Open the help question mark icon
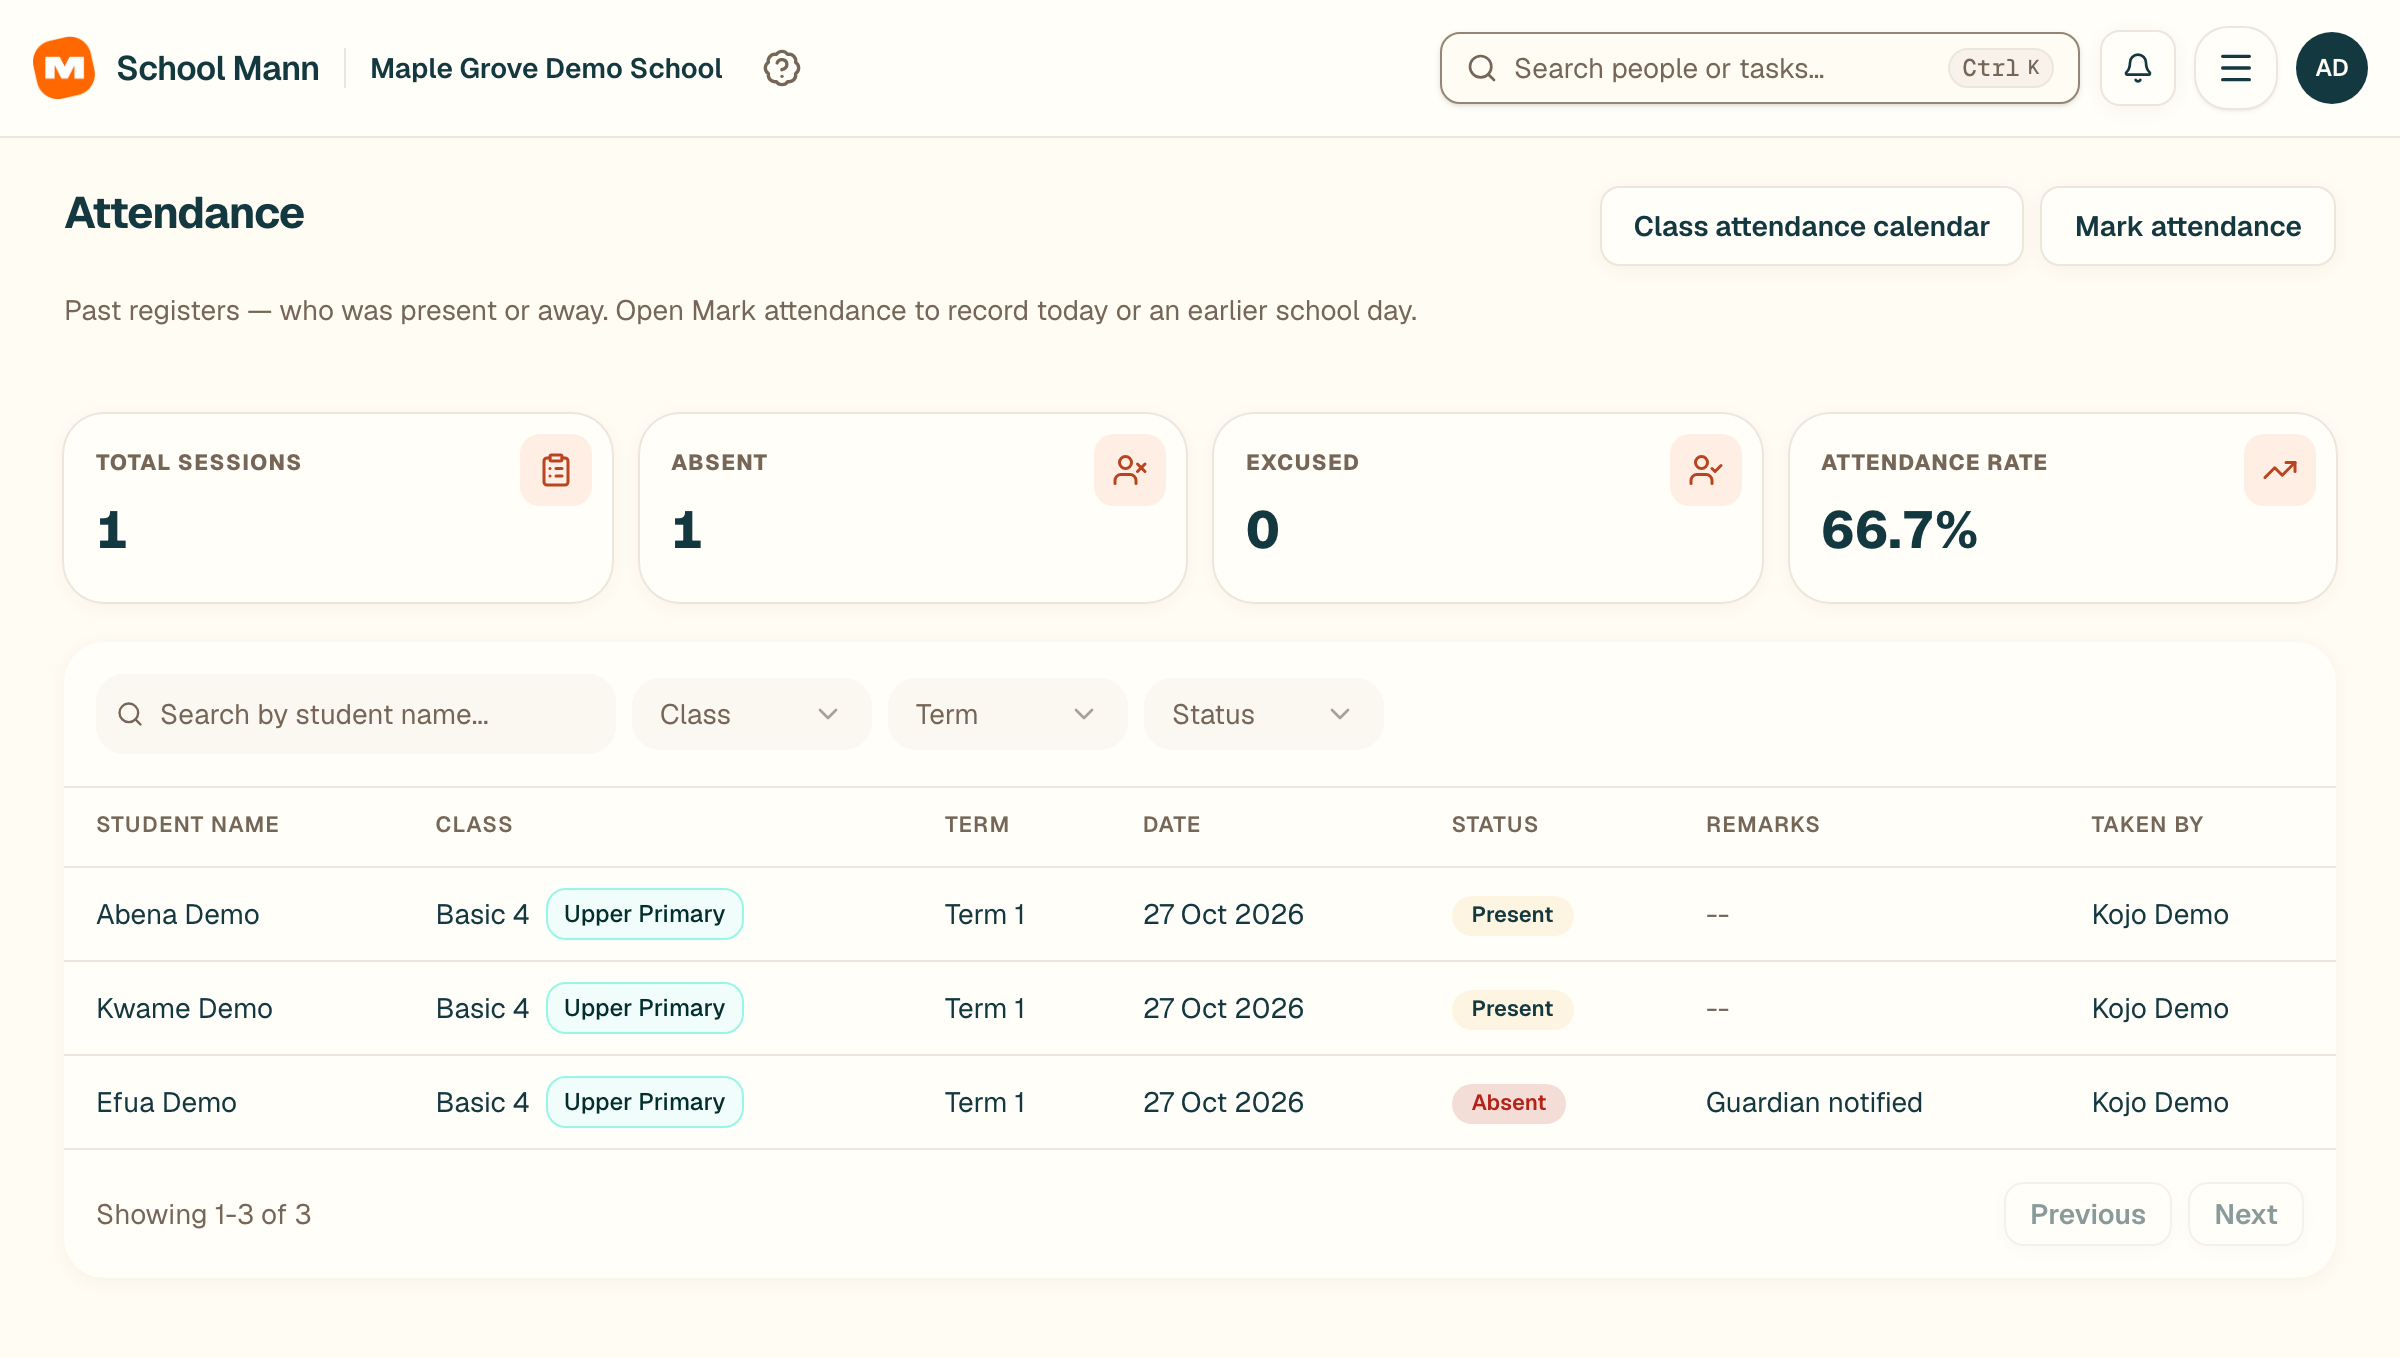The width and height of the screenshot is (2400, 1358). [781, 68]
